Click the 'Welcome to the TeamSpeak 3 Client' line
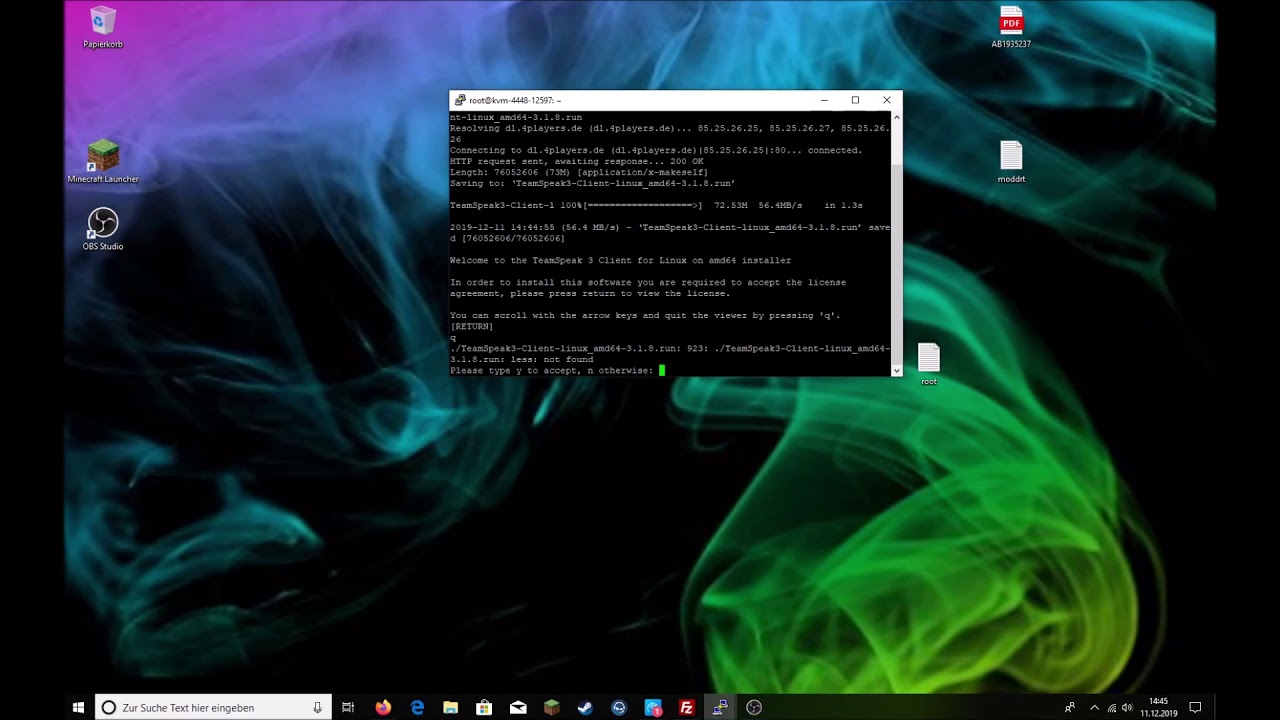Image resolution: width=1280 pixels, height=720 pixels. tap(620, 260)
